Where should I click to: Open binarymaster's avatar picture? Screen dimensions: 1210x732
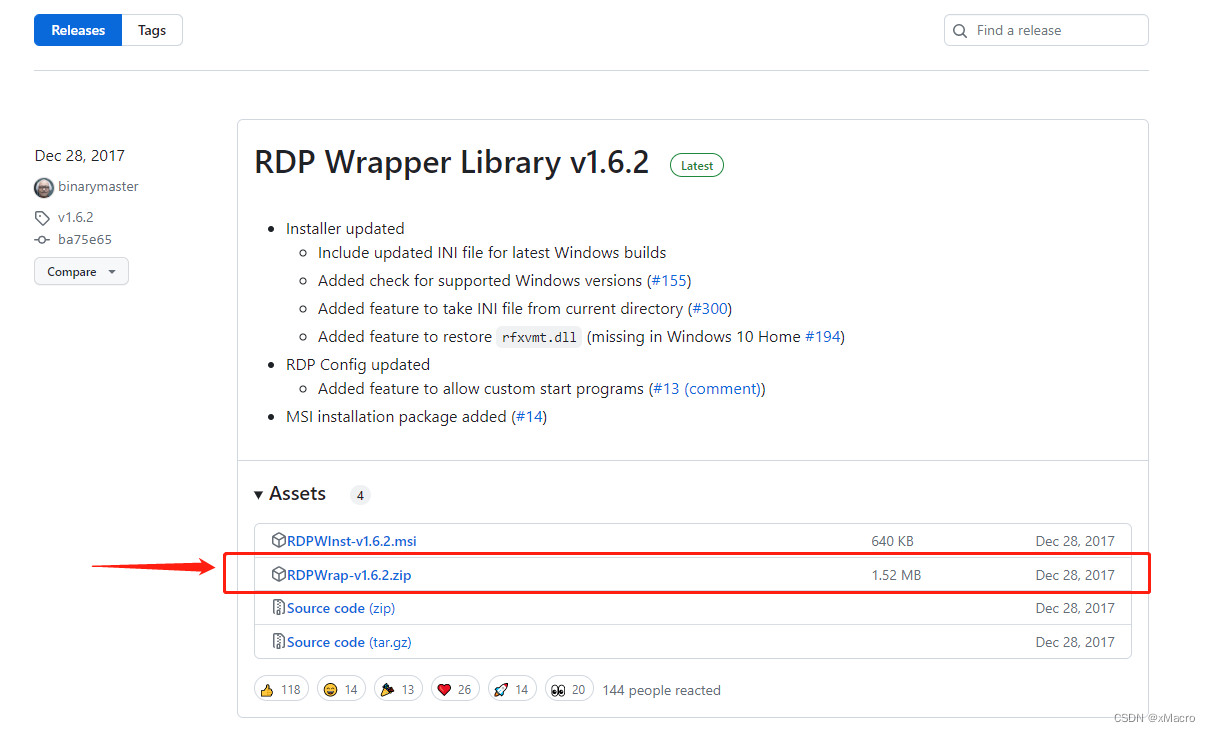tap(44, 187)
